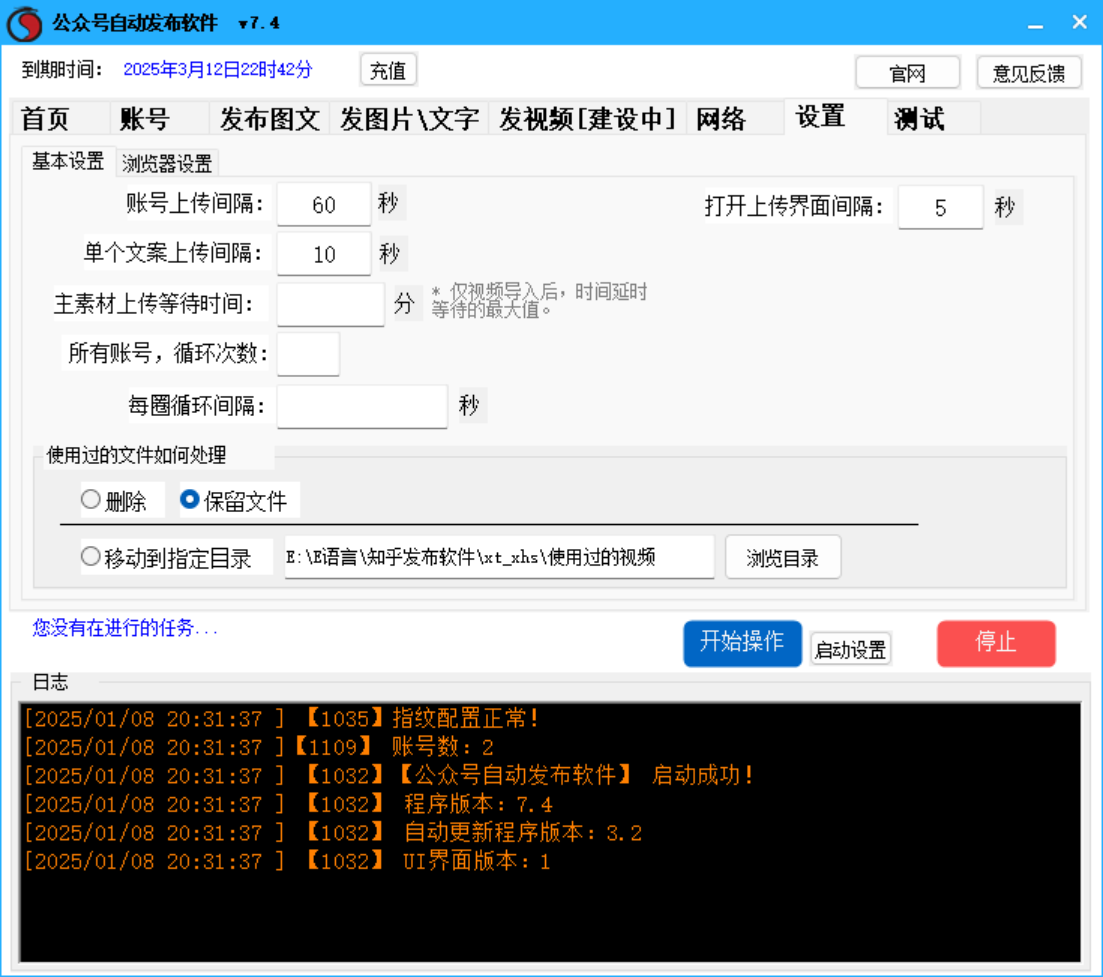Click the log line 指纹配置正常！
The height and width of the screenshot is (977, 1103).
[x=281, y=718]
